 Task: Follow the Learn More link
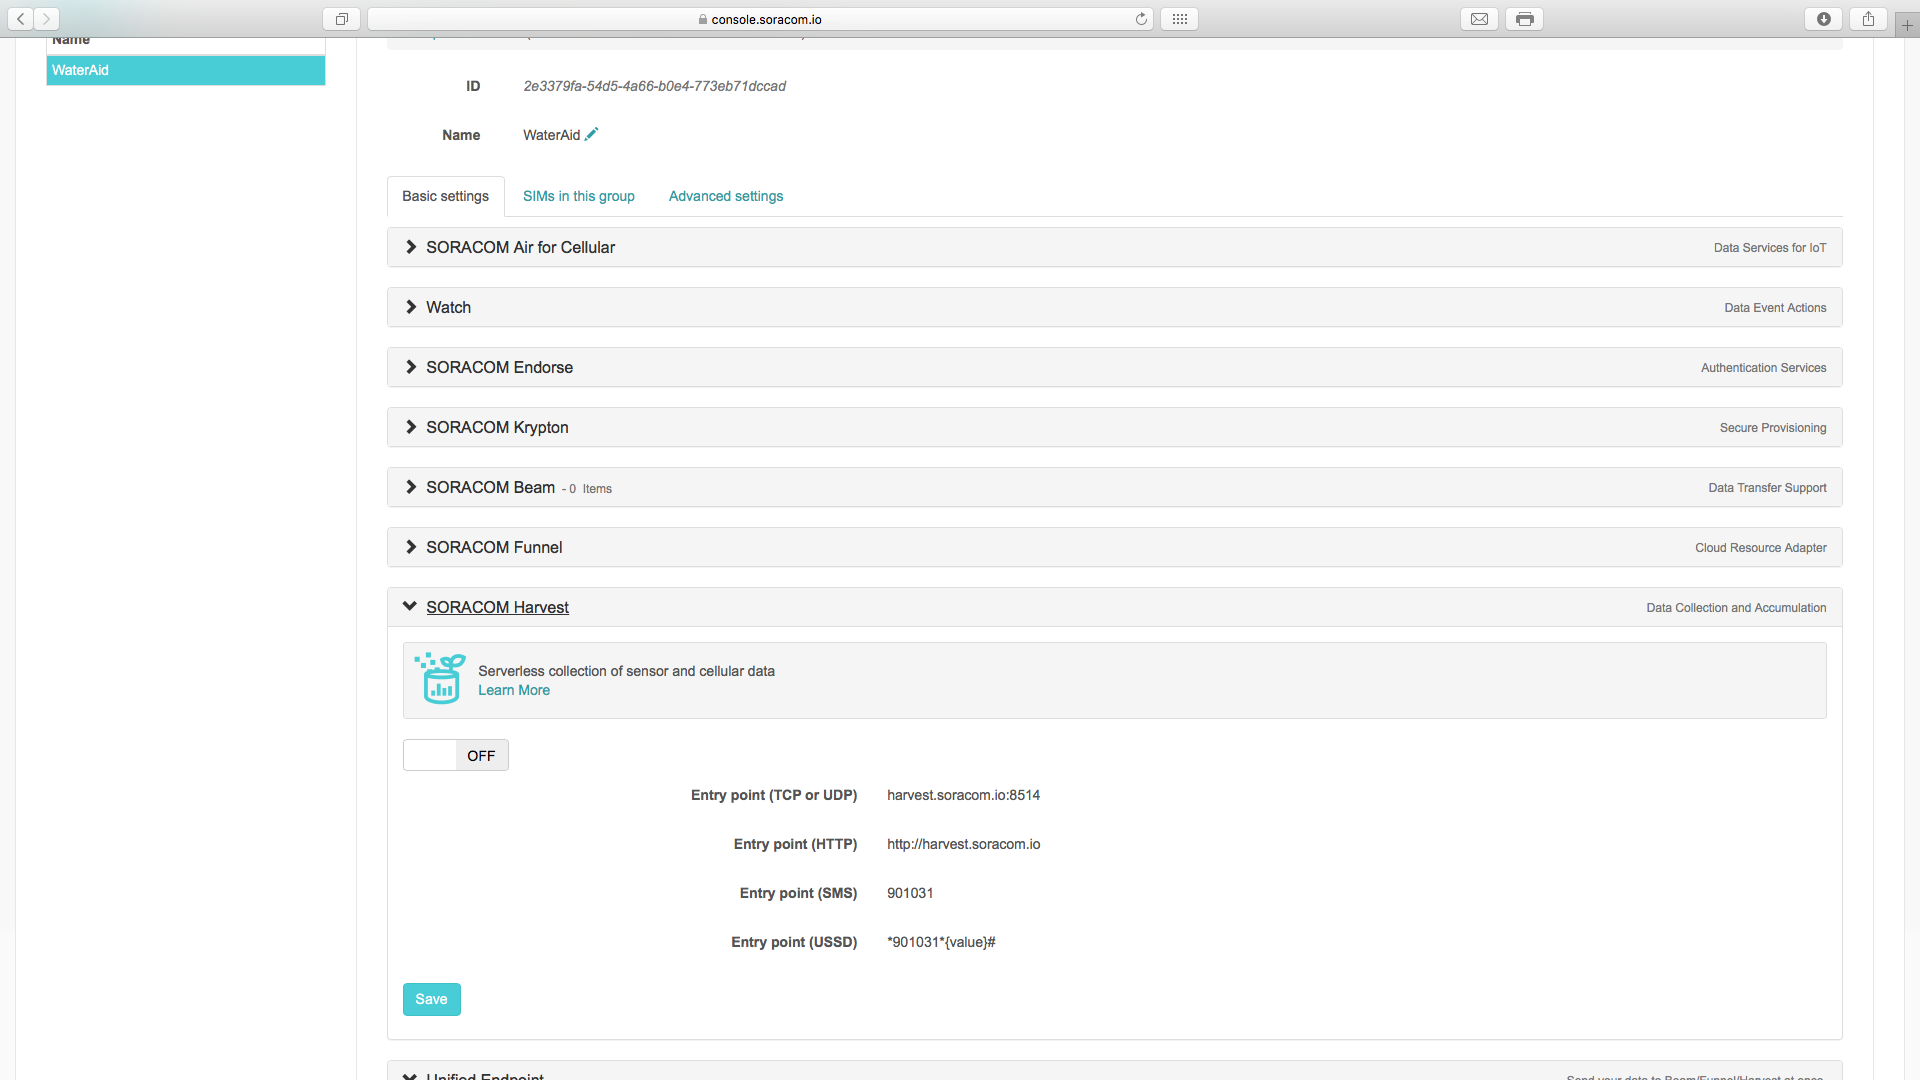(513, 690)
